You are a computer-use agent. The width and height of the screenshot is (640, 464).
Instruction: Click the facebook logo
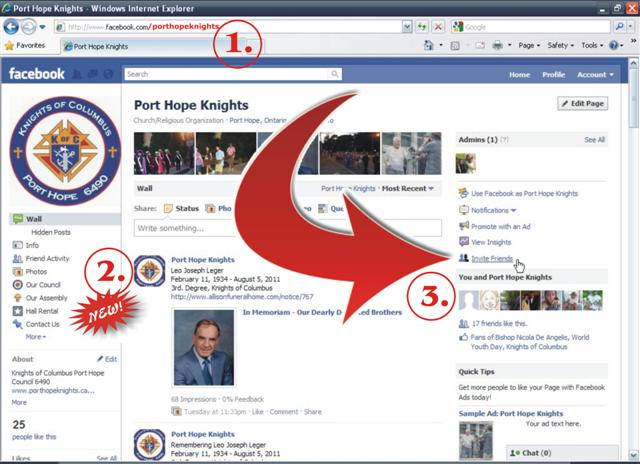(37, 74)
